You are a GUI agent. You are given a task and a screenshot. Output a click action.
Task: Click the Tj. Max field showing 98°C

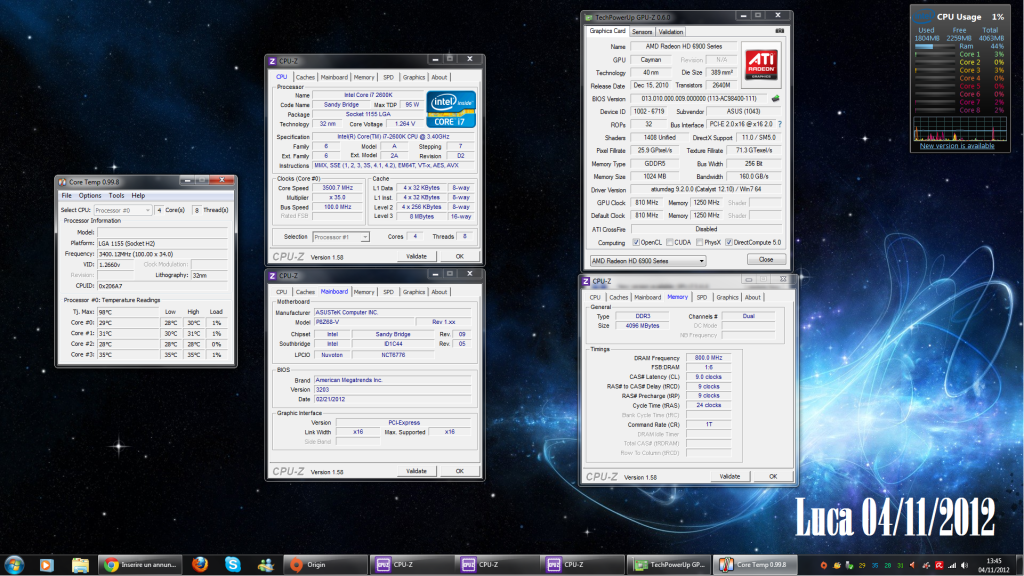click(129, 312)
